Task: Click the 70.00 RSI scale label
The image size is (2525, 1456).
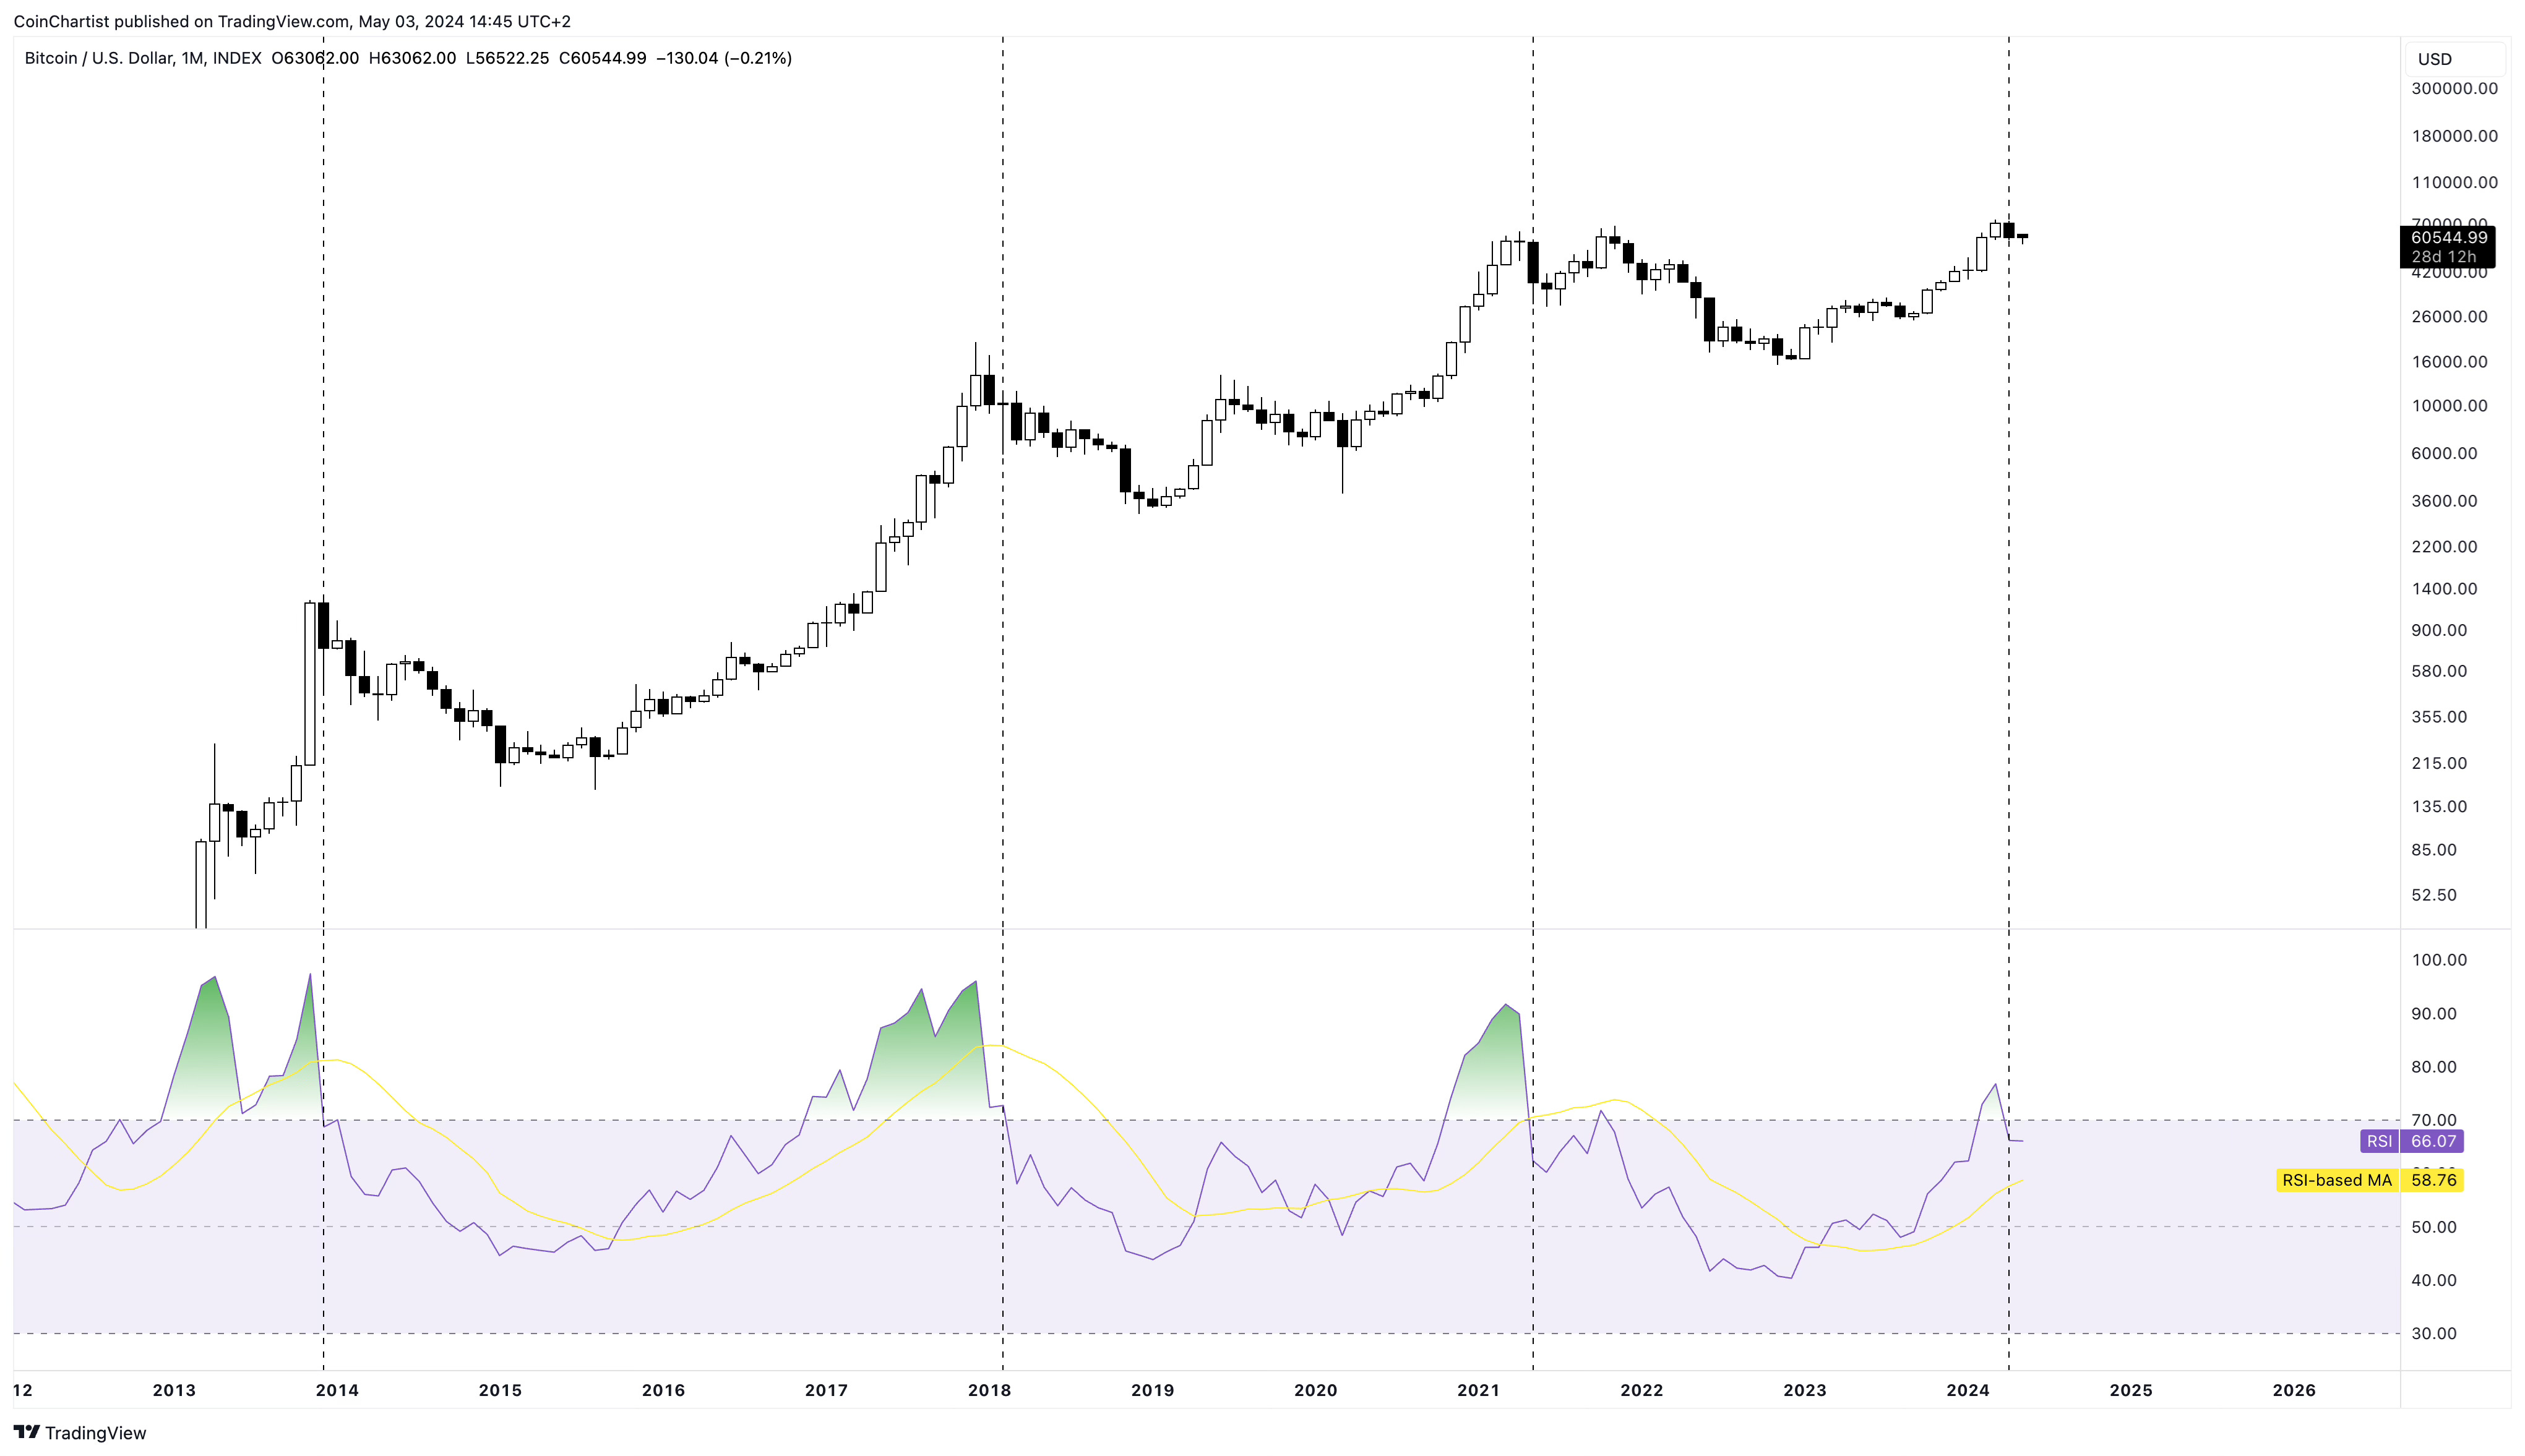Action: point(2434,1120)
